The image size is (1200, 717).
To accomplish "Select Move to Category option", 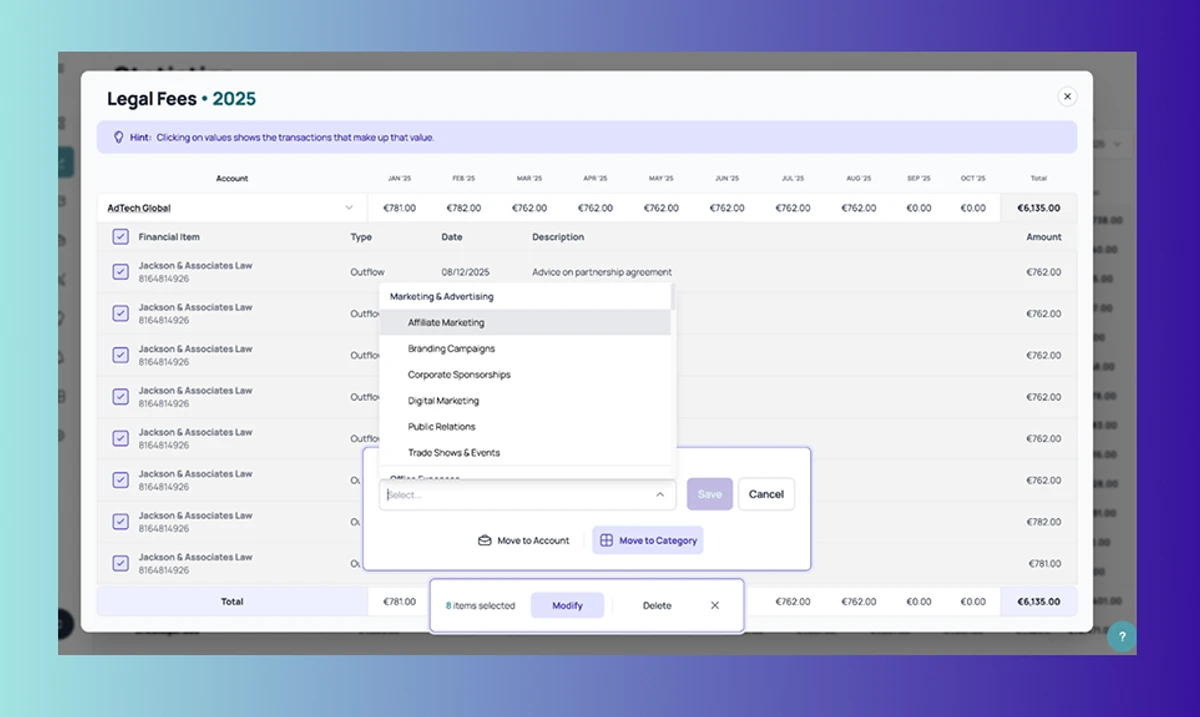I will (648, 541).
